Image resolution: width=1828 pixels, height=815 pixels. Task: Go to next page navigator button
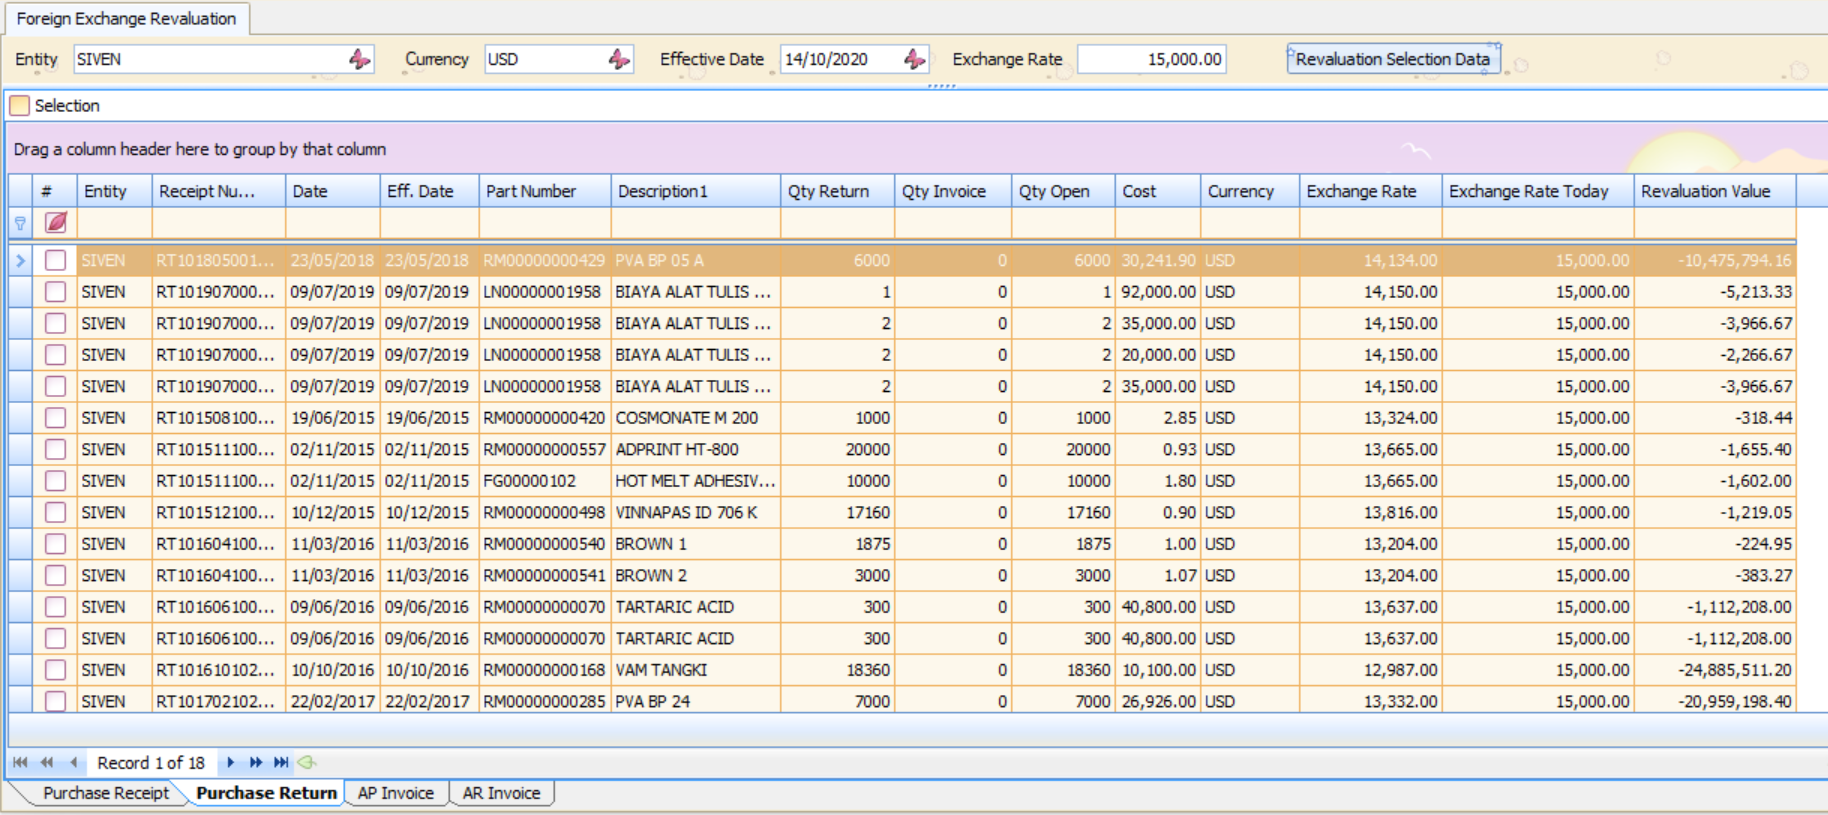(x=256, y=762)
